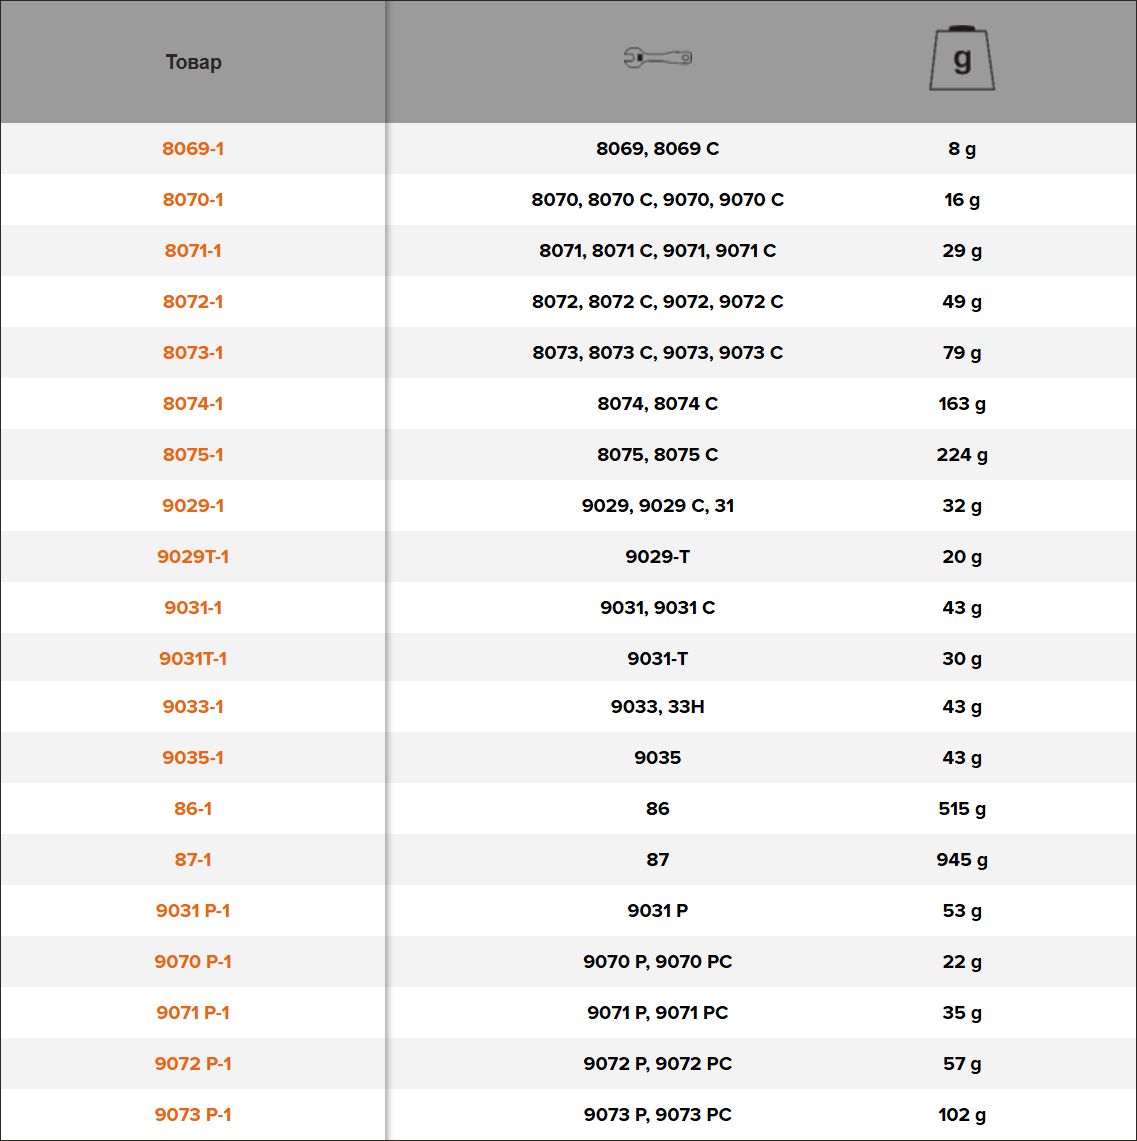The image size is (1137, 1141).
Task: Open product link 8069-1
Action: coord(193,148)
